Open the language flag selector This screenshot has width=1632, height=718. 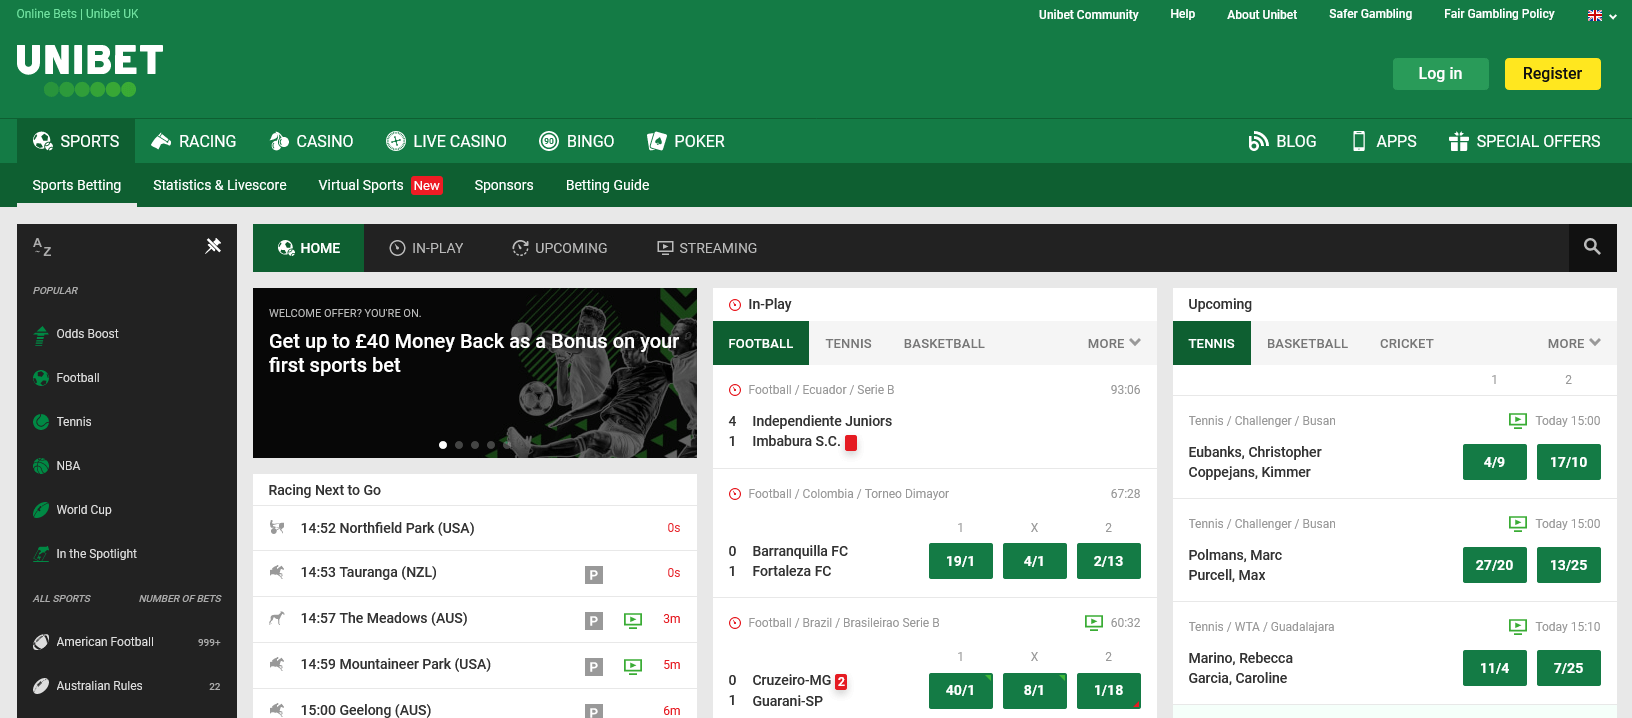[x=1602, y=15]
